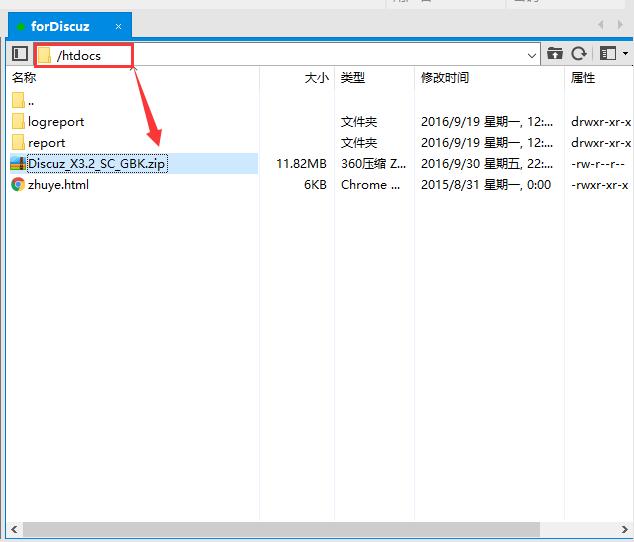This screenshot has height=542, width=634.
Task: Refresh the remote directory listing
Action: click(x=578, y=54)
